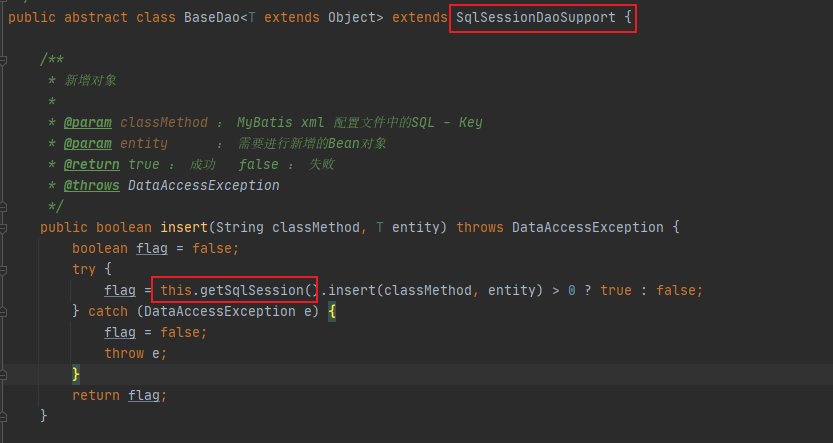
Task: Place cursor on BaseDao class name
Action: coord(212,18)
